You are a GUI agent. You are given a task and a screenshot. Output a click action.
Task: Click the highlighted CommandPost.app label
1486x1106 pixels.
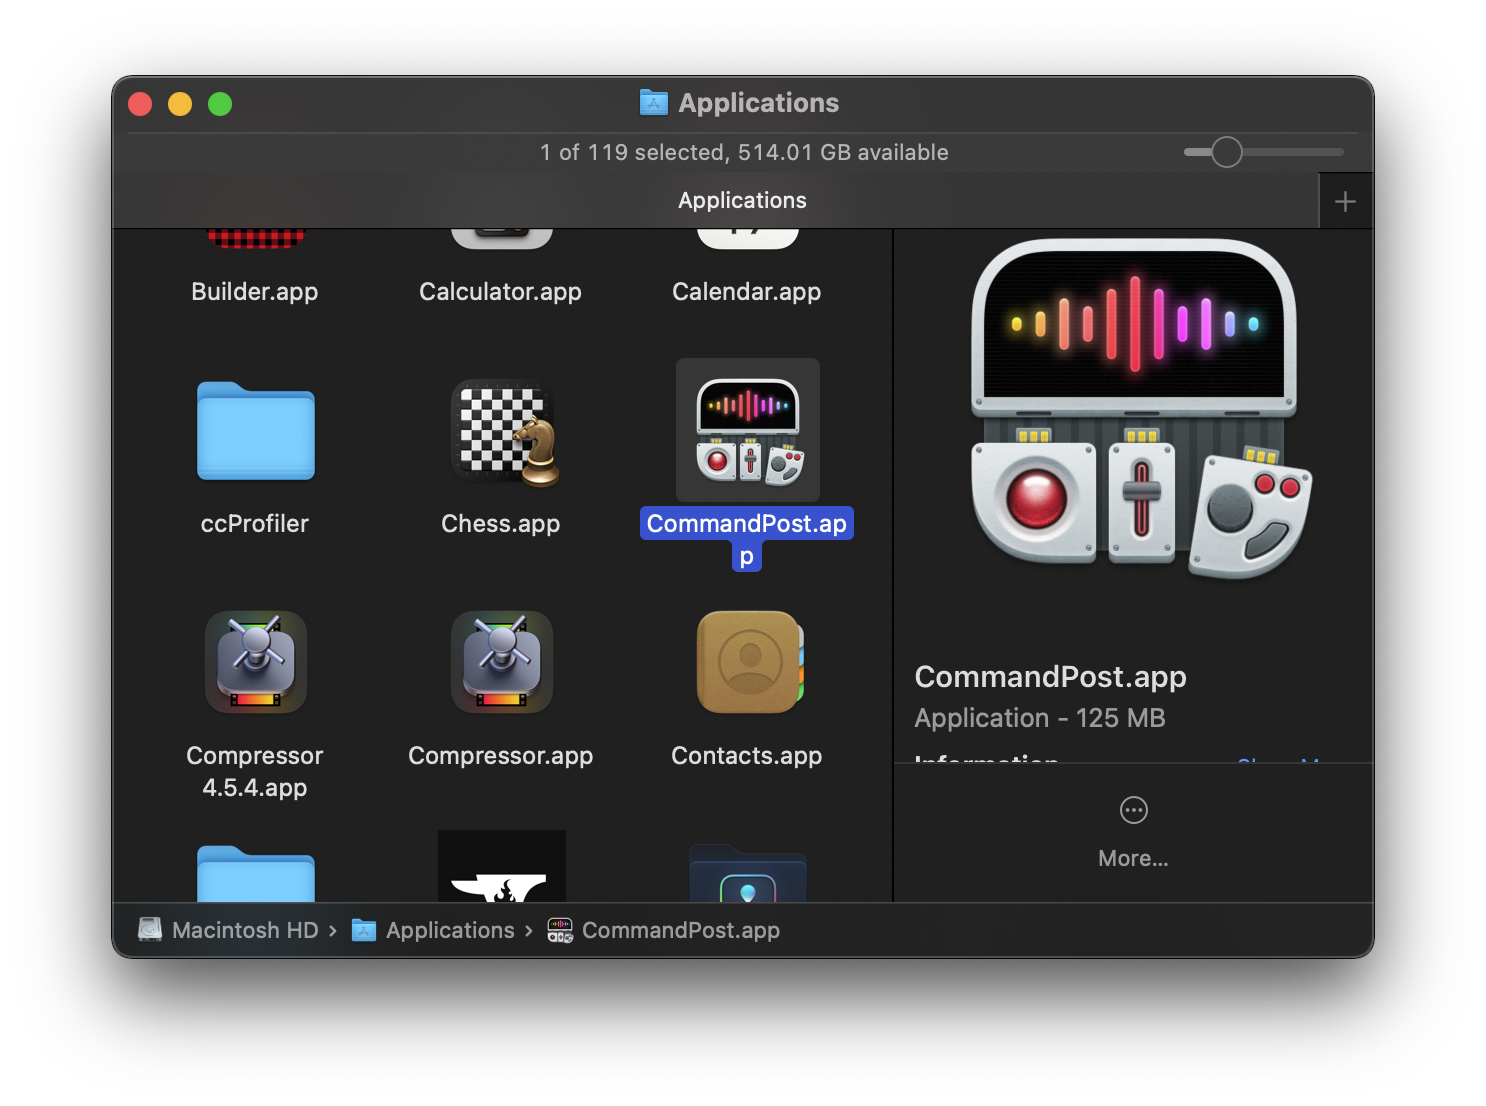(747, 539)
